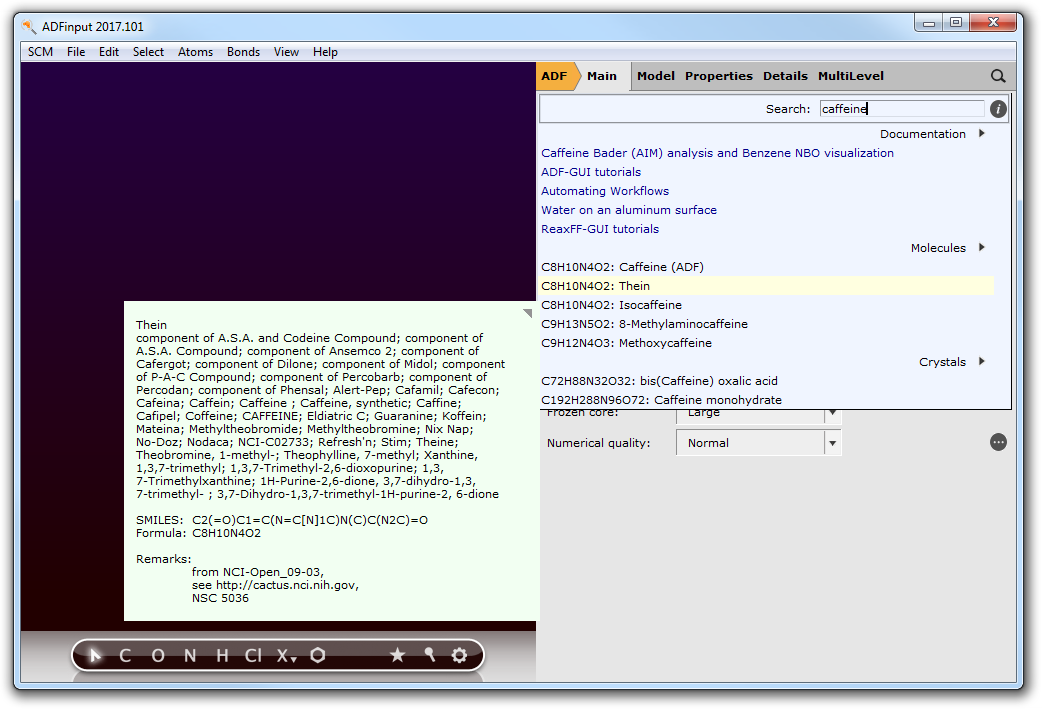Switch to the Main tab
Screen dimensions: 1042x709
point(602,76)
